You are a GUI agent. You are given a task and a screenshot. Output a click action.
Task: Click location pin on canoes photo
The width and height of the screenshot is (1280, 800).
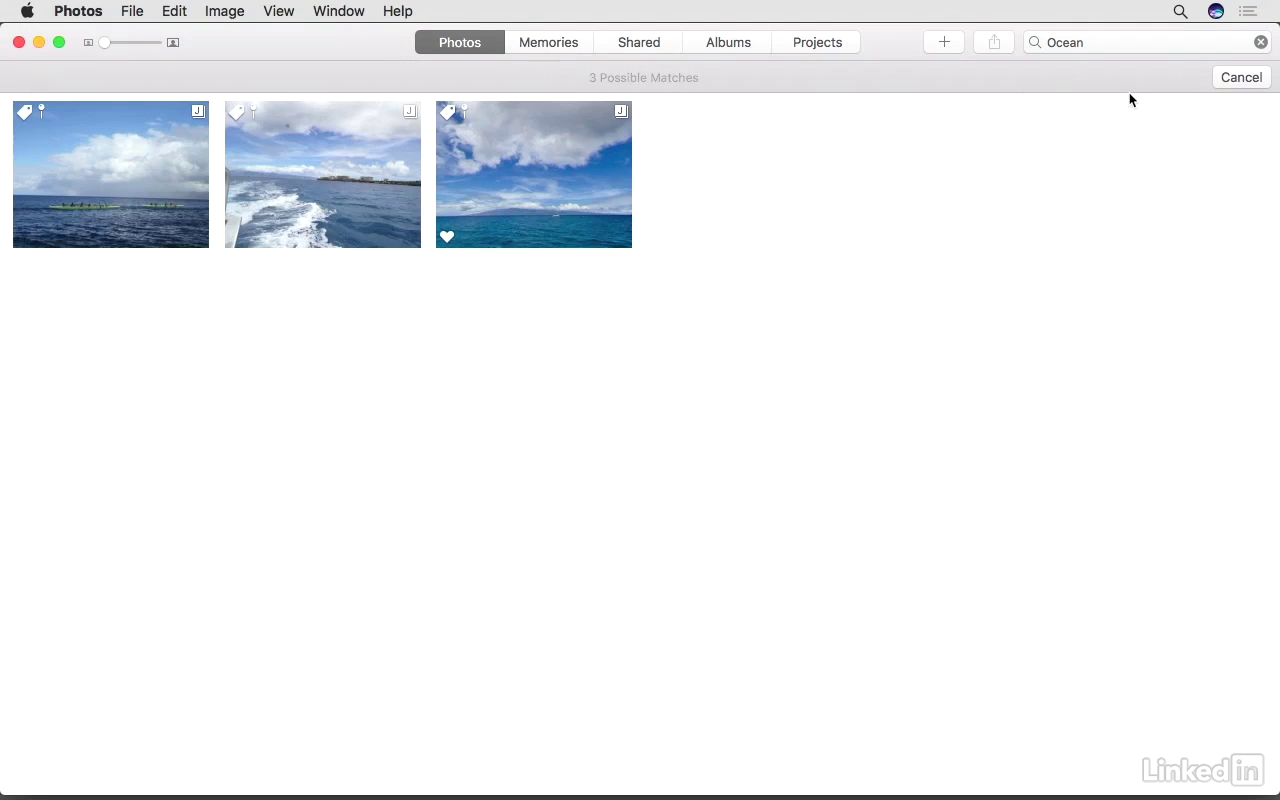(x=41, y=111)
